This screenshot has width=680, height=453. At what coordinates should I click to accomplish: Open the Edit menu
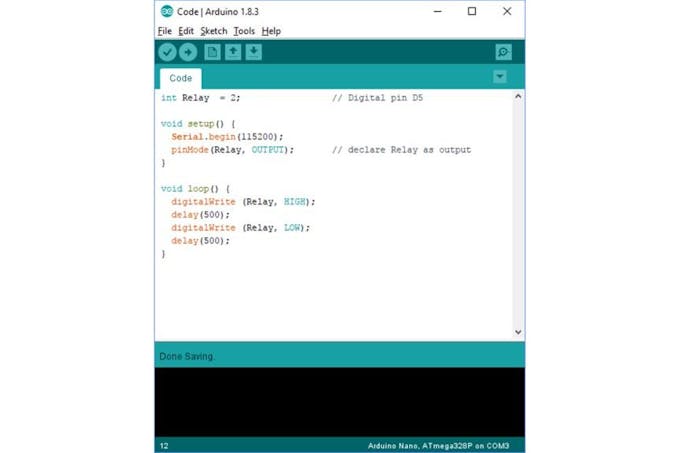186,31
